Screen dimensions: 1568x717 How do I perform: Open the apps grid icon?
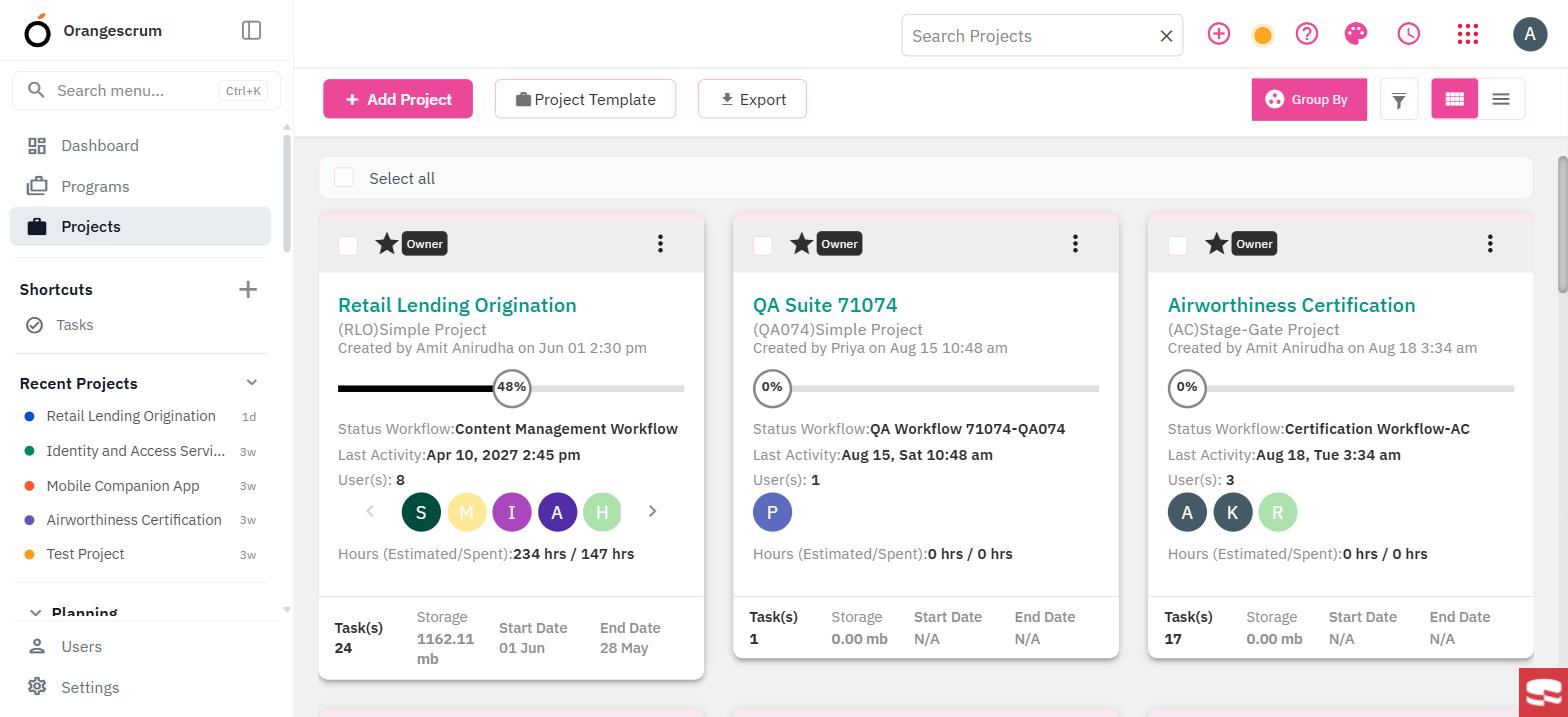[x=1467, y=34]
